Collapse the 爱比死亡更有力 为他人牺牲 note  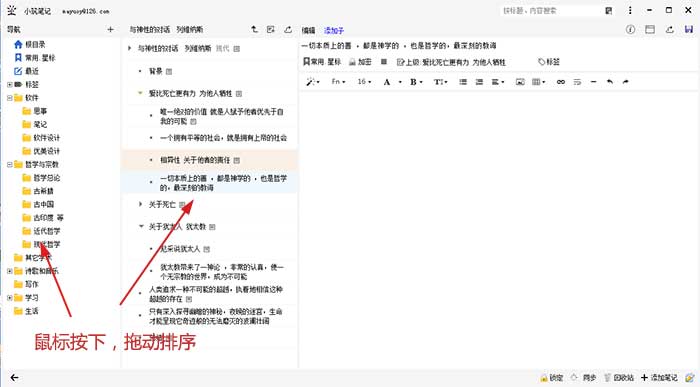coord(140,93)
